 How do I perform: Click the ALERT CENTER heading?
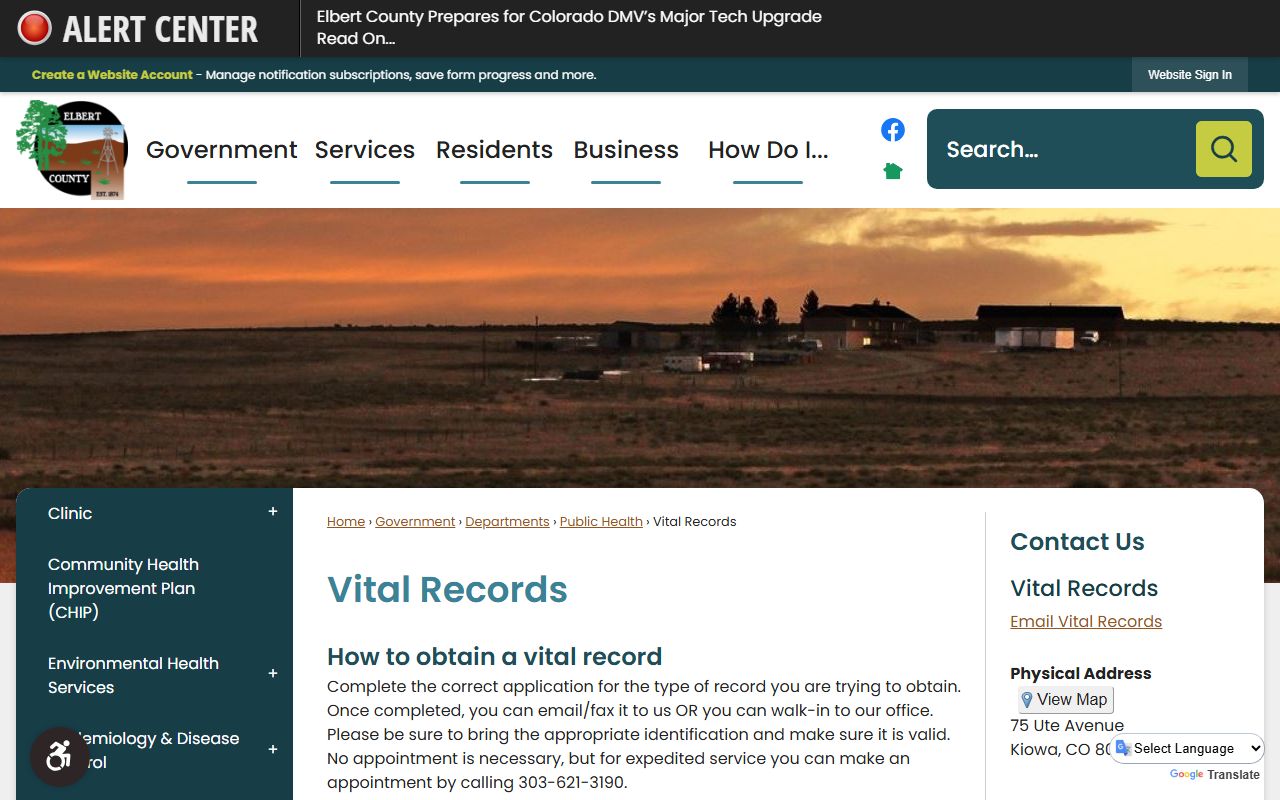pyautogui.click(x=160, y=29)
